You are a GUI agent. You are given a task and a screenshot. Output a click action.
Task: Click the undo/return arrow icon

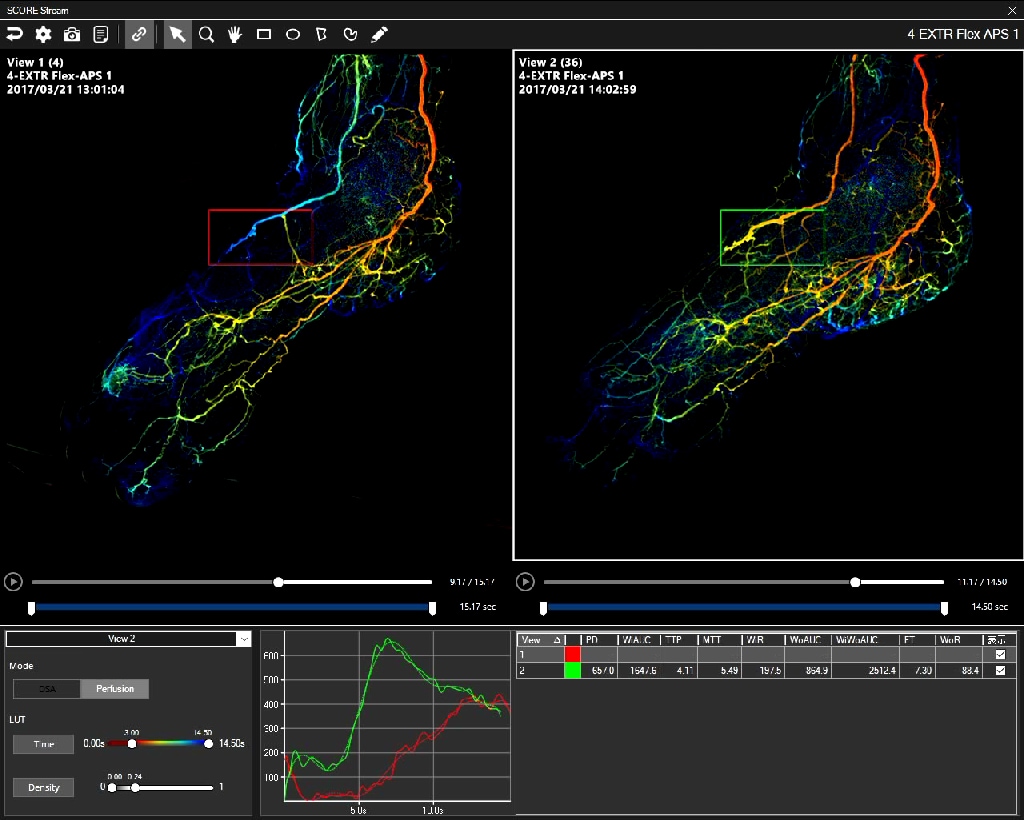pyautogui.click(x=14, y=34)
